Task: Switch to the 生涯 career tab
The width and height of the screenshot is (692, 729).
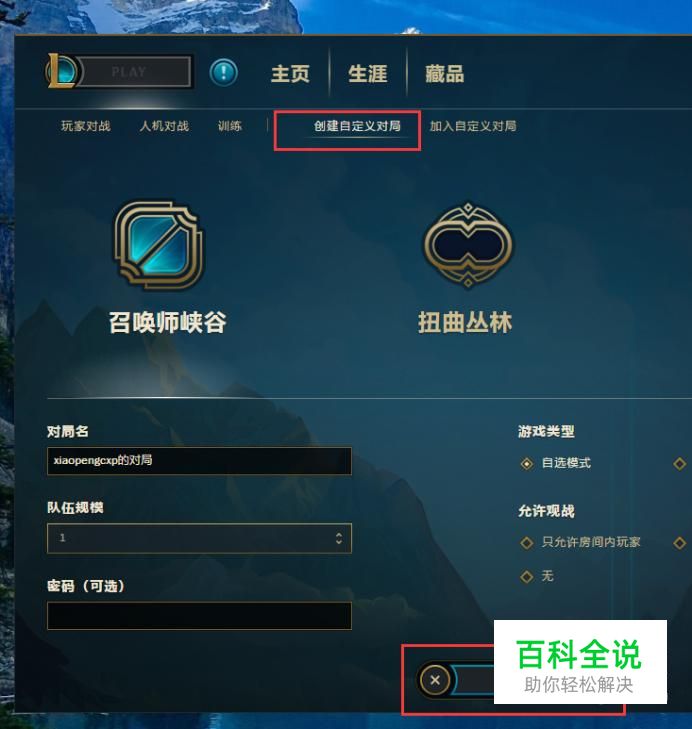Action: coord(368,74)
